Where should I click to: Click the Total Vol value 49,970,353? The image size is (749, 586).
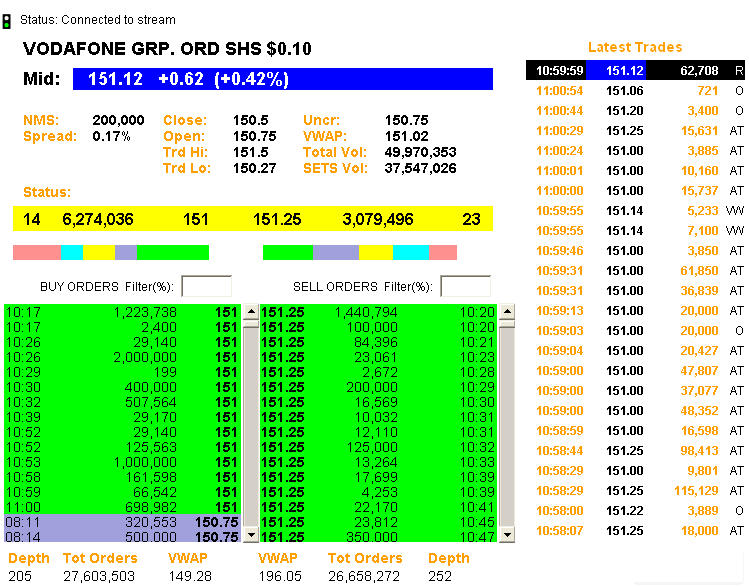point(420,152)
